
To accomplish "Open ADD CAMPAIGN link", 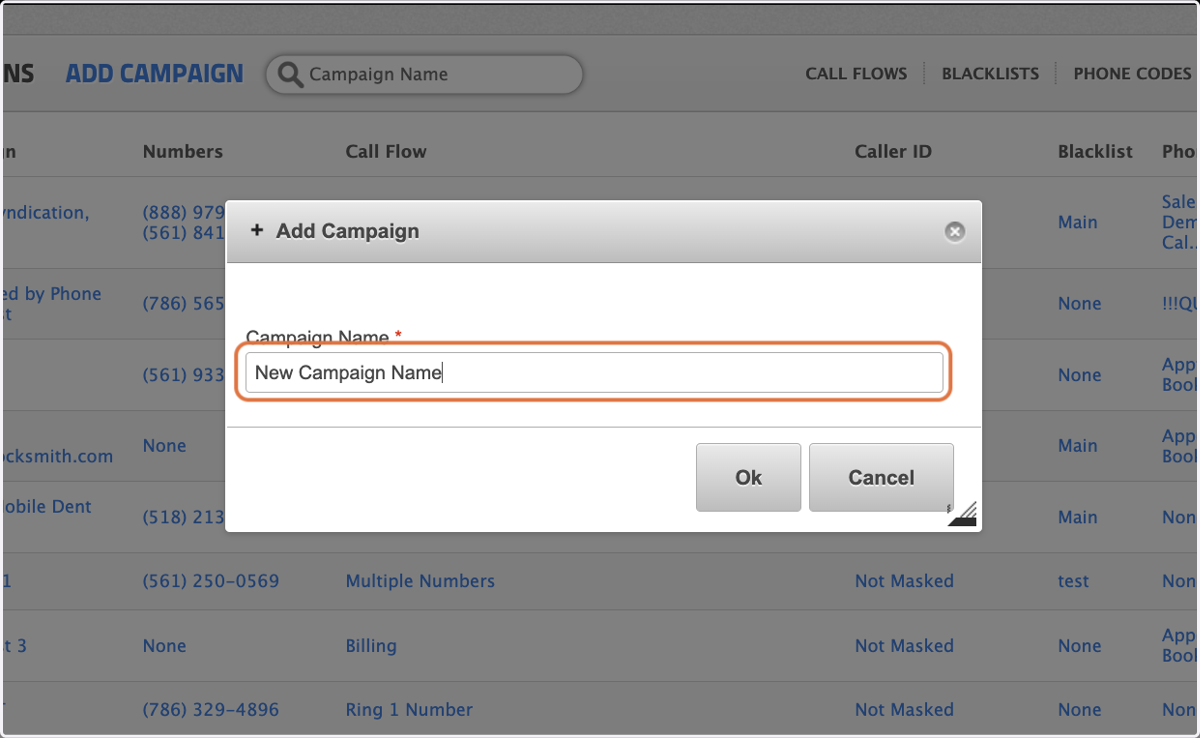I will coord(155,74).
